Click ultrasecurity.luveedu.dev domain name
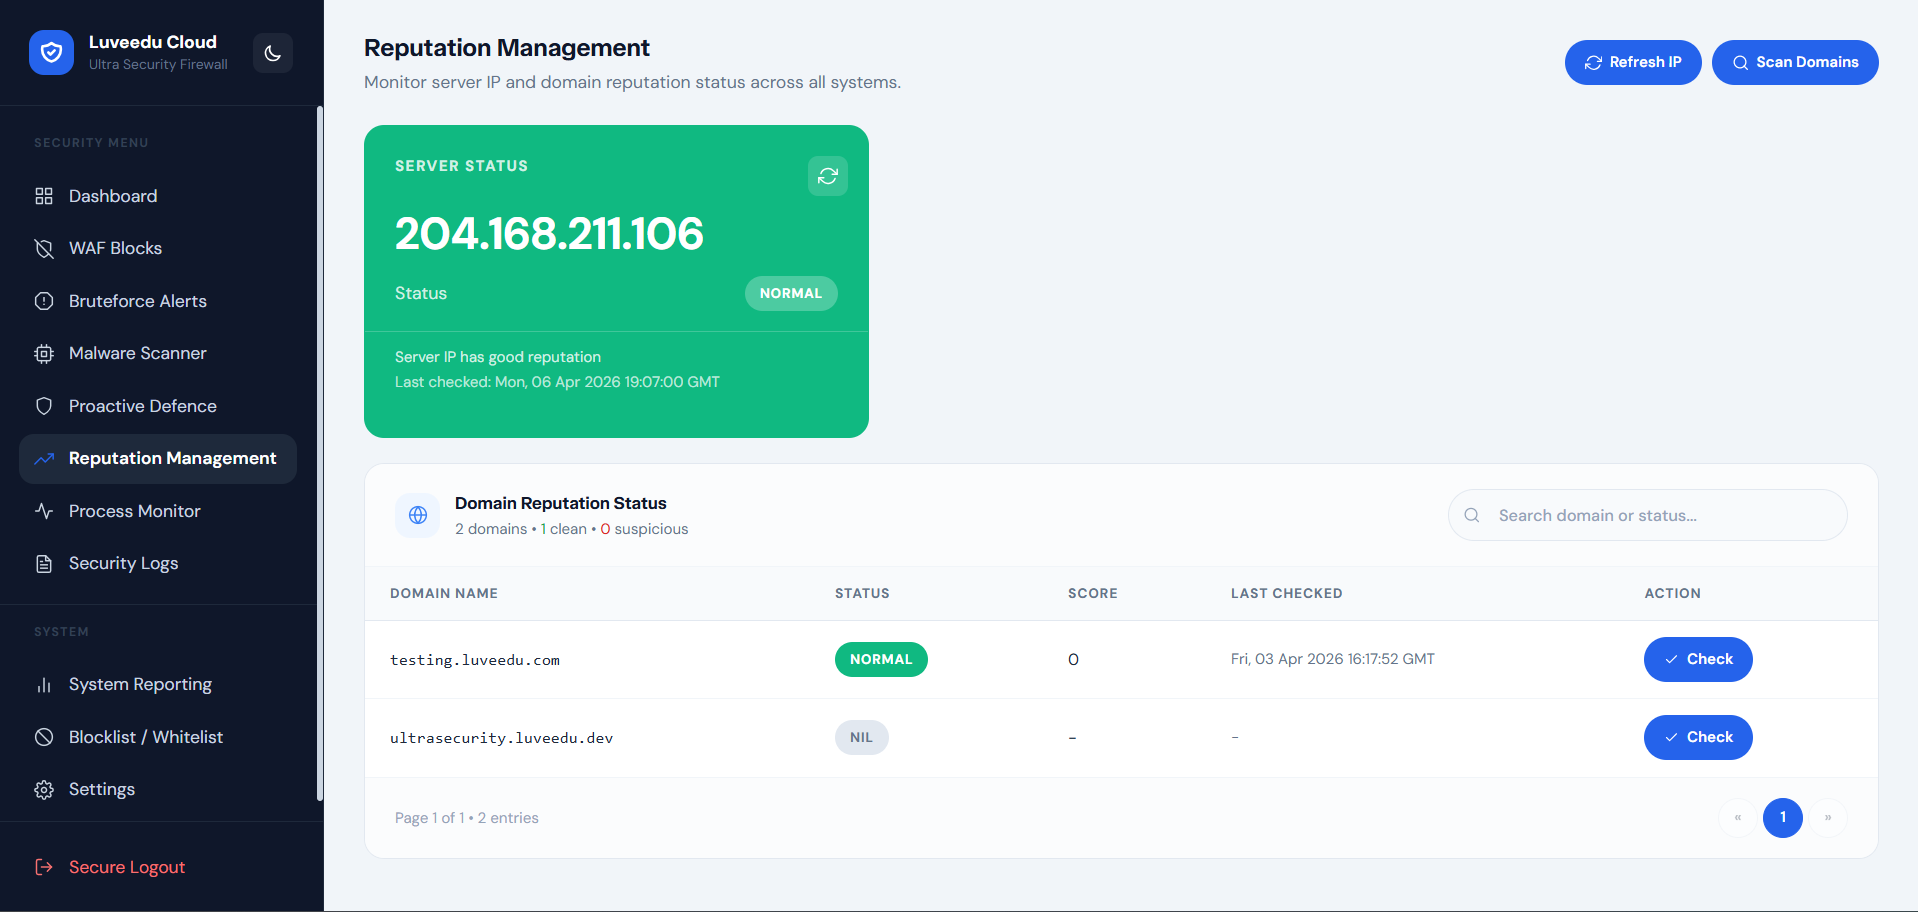1918x912 pixels. (502, 738)
